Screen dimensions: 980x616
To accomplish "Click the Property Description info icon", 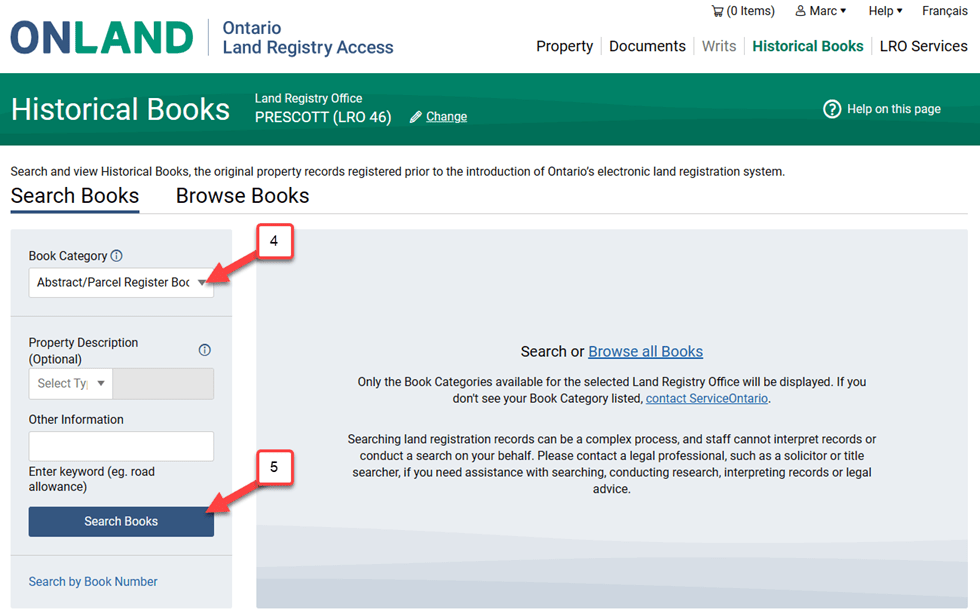I will (205, 350).
